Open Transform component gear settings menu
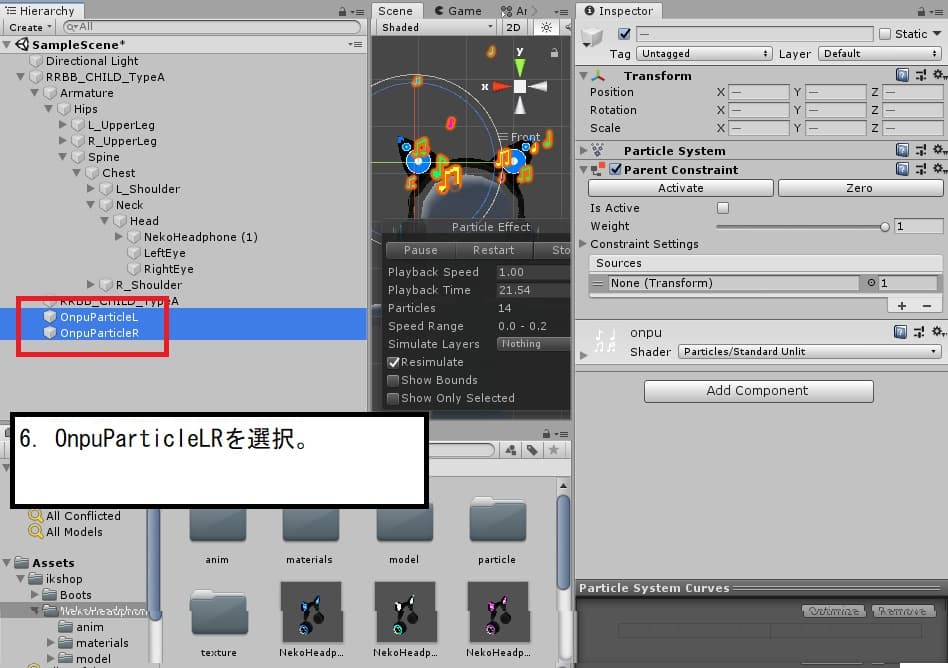This screenshot has width=948, height=668. pos(938,75)
